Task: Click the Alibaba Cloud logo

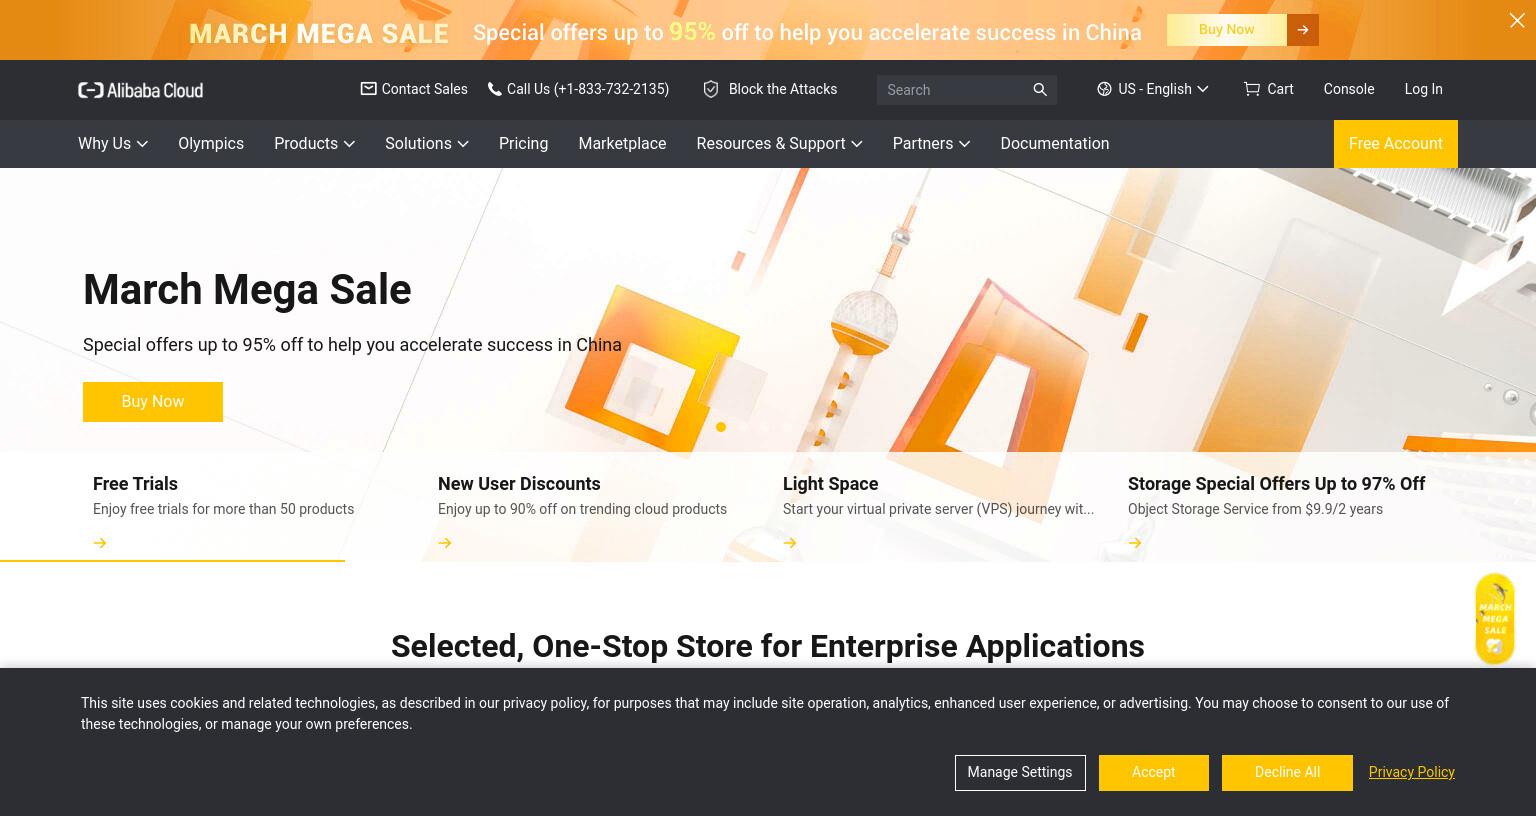Action: (141, 90)
